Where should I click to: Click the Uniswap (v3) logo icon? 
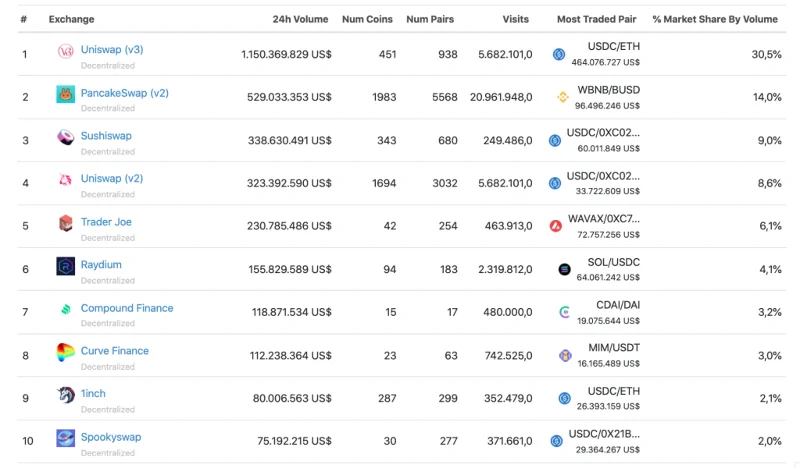click(65, 51)
